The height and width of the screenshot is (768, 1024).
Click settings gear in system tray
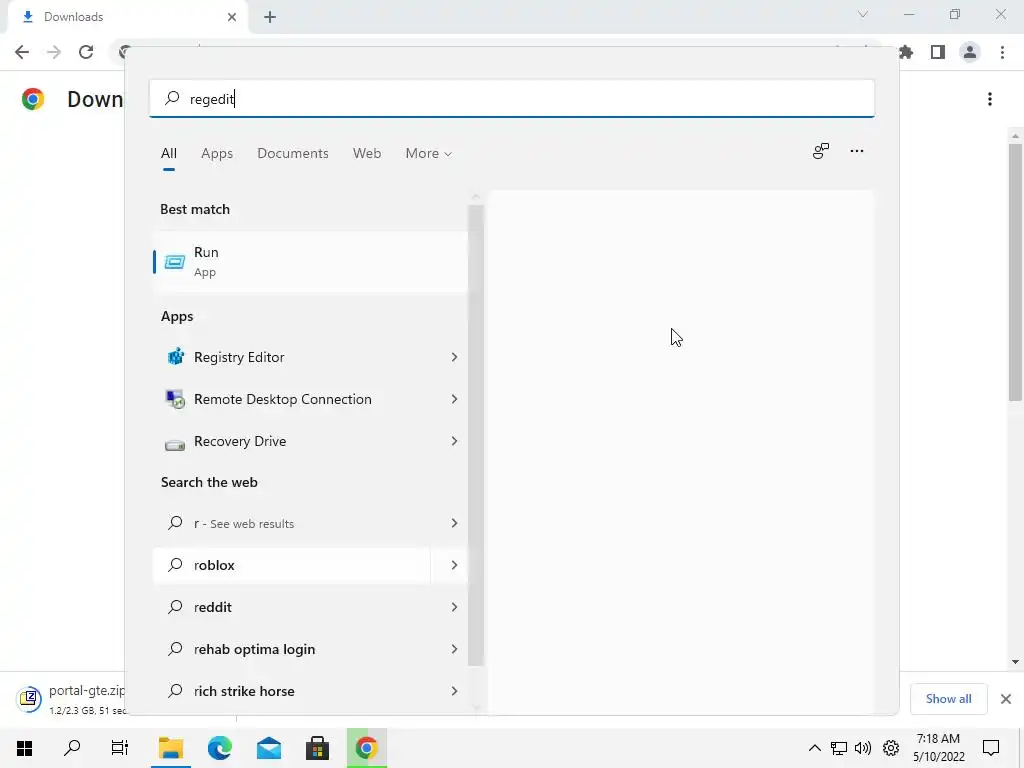point(891,748)
